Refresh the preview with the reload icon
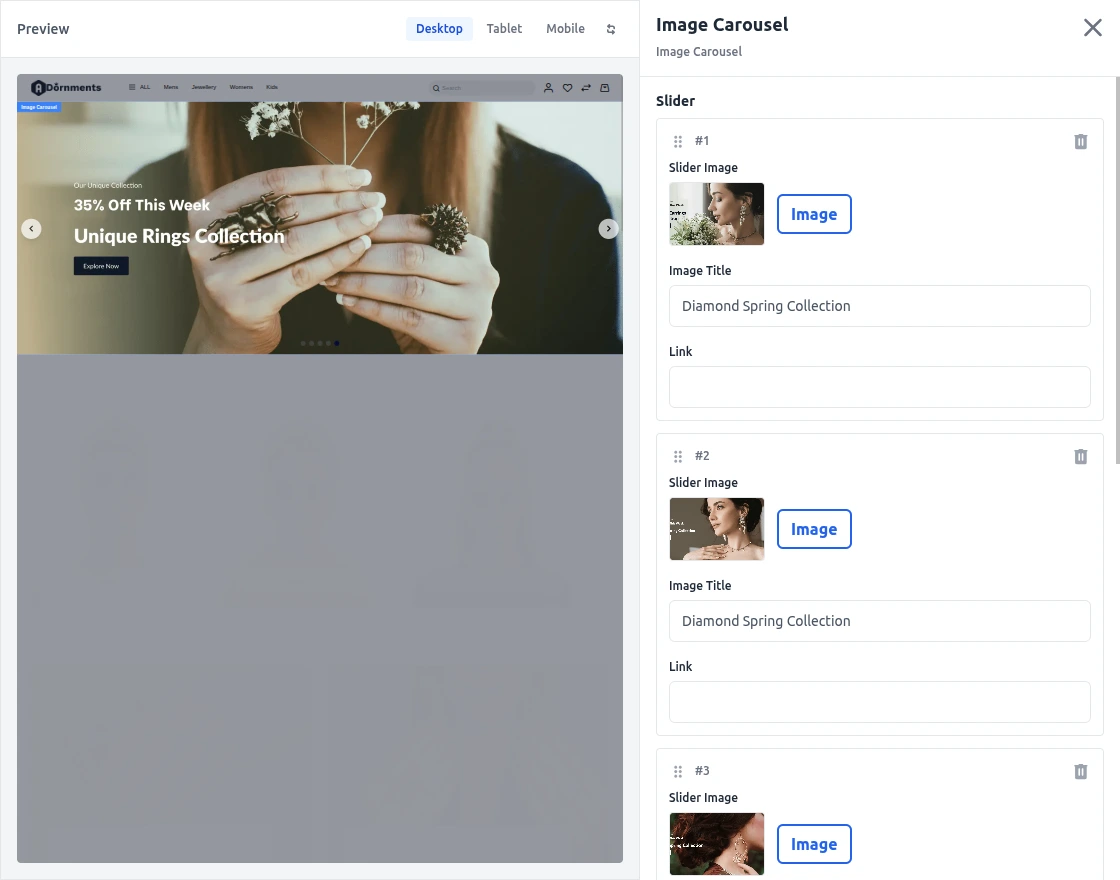The width and height of the screenshot is (1120, 880). (611, 29)
